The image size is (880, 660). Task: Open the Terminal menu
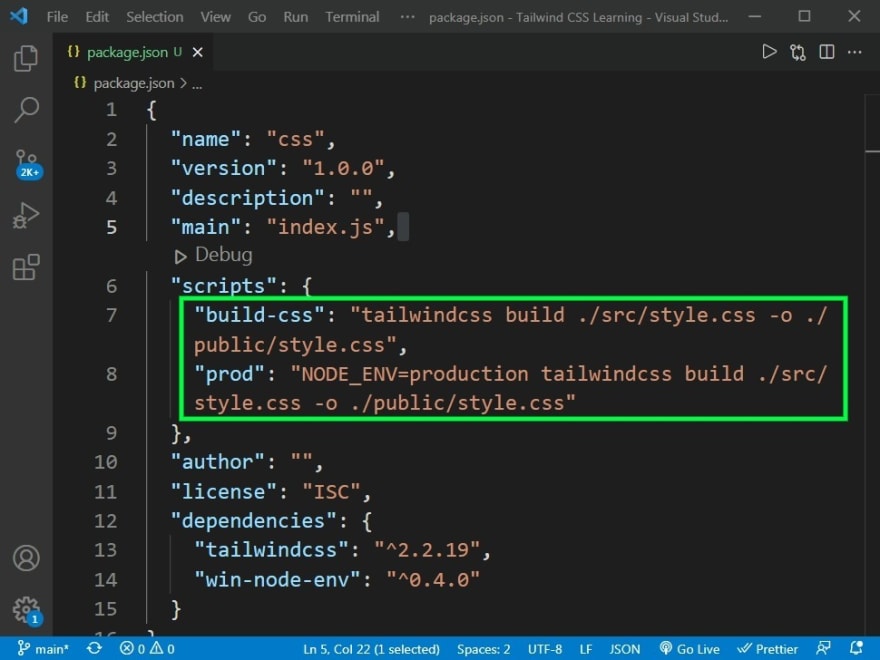(x=352, y=17)
